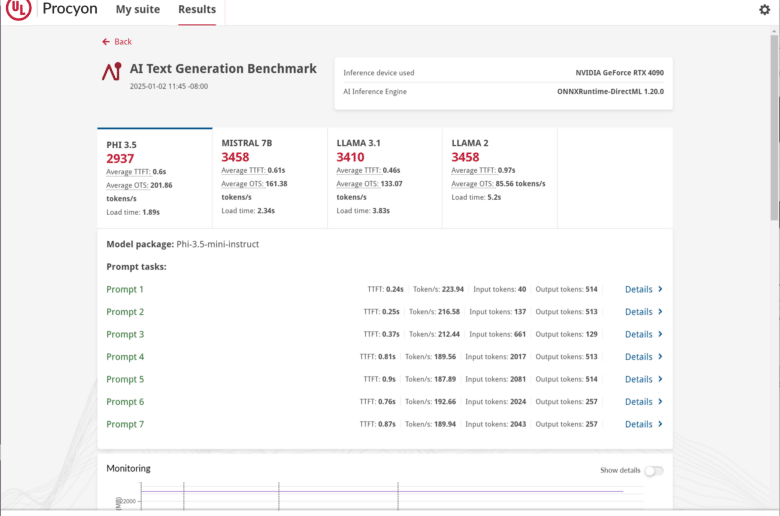Open Details for Prompt 2

639,311
